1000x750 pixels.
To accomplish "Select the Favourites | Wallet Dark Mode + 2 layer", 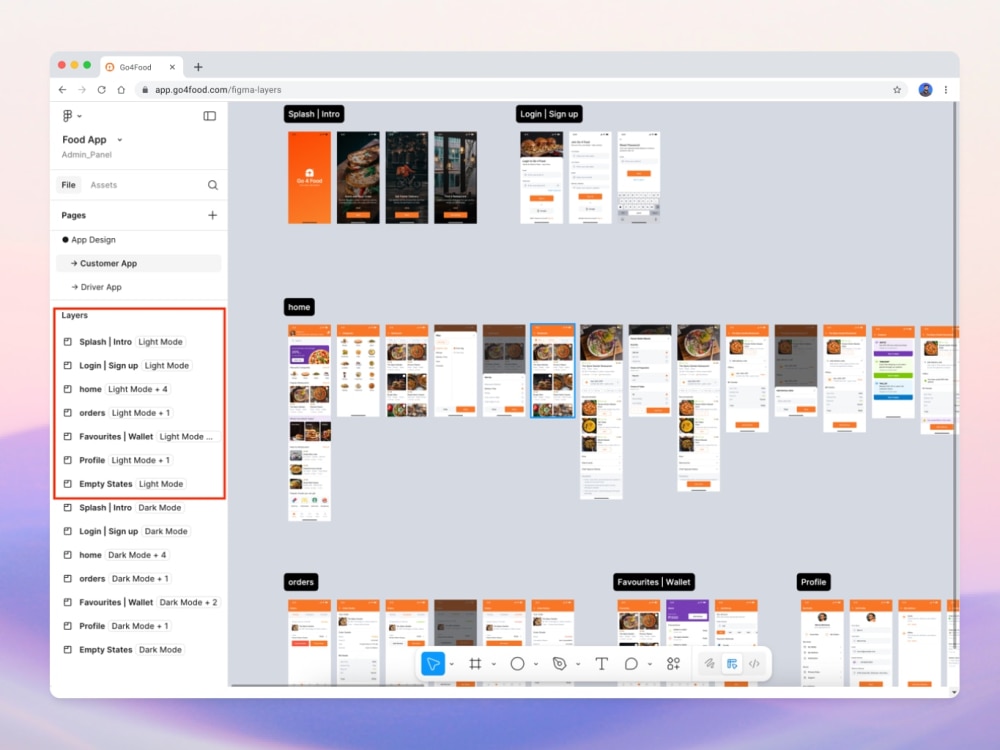I will pos(140,602).
